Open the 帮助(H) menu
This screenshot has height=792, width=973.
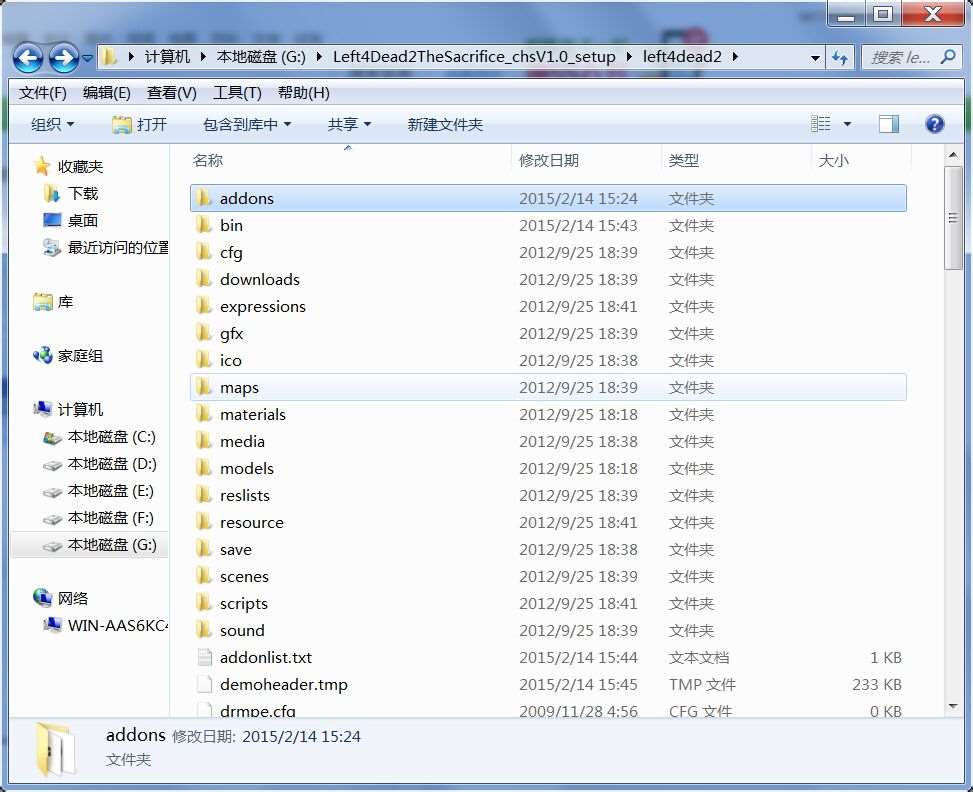303,92
